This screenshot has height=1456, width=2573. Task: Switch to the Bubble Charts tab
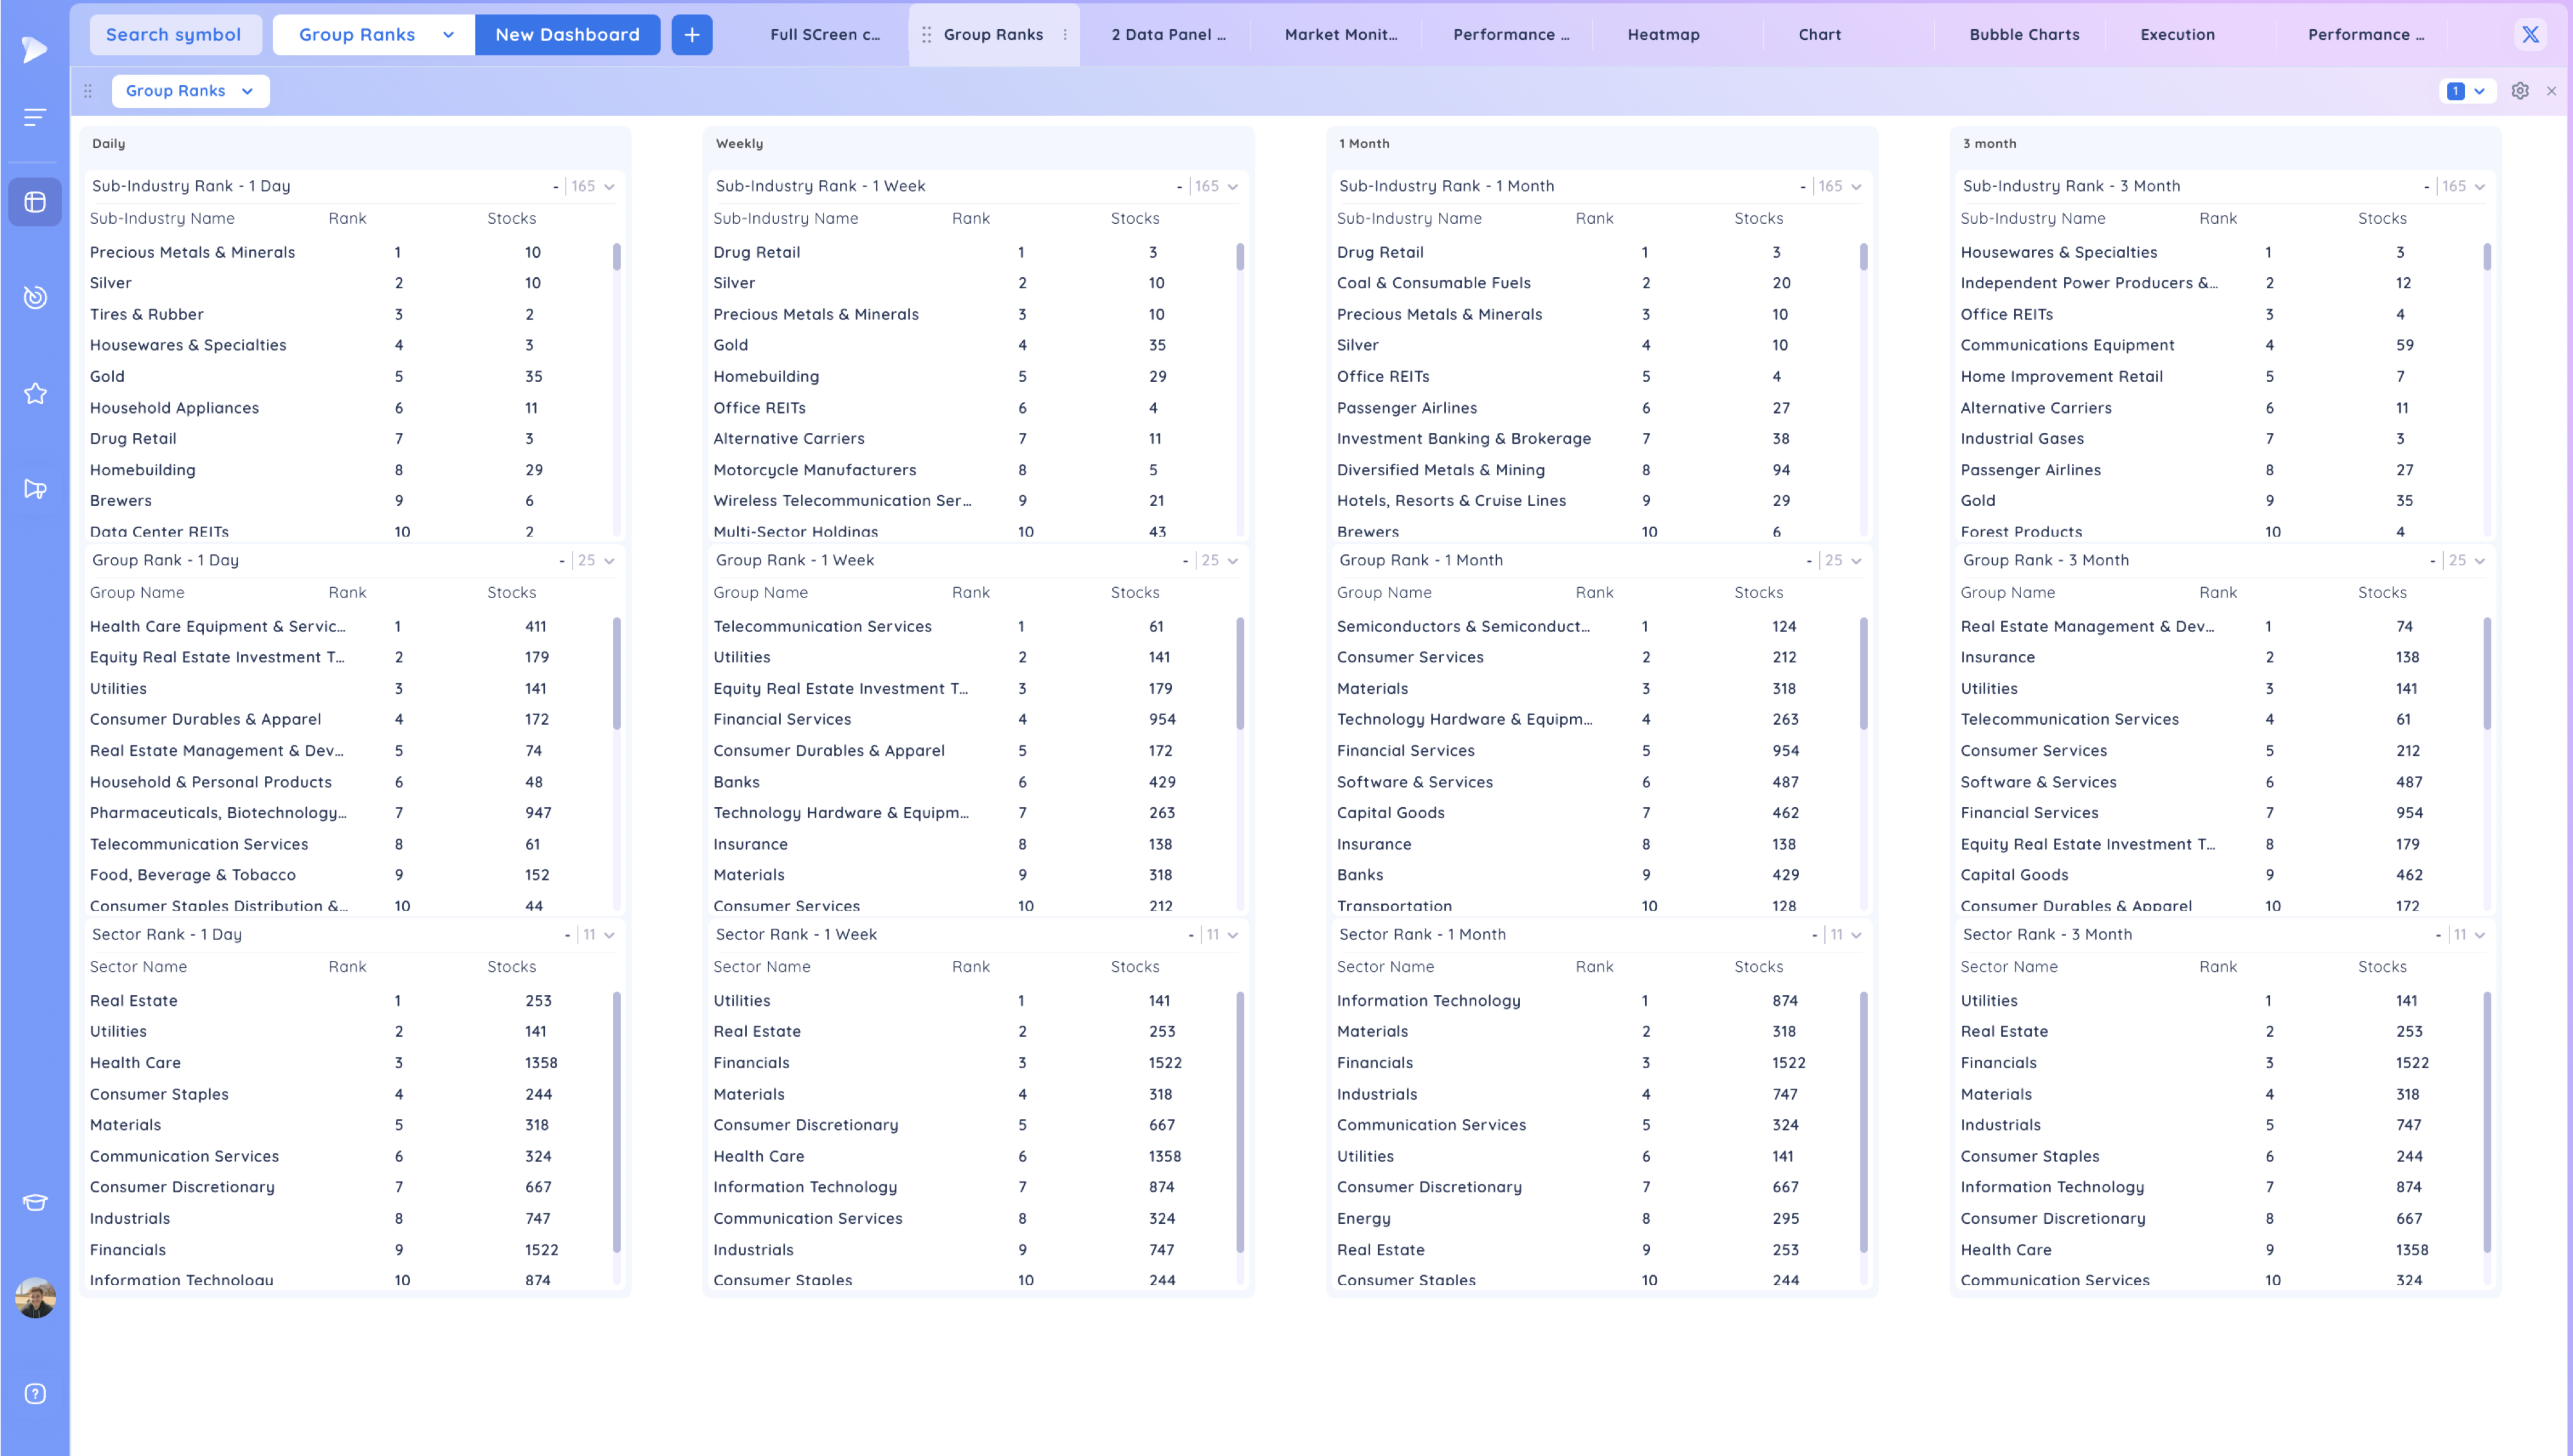2024,35
